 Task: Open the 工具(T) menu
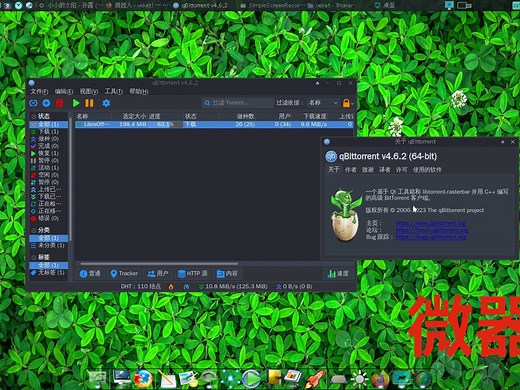(113, 91)
